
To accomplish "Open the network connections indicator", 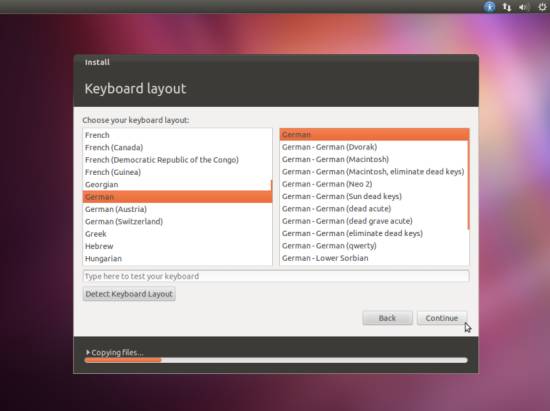I will [x=507, y=7].
